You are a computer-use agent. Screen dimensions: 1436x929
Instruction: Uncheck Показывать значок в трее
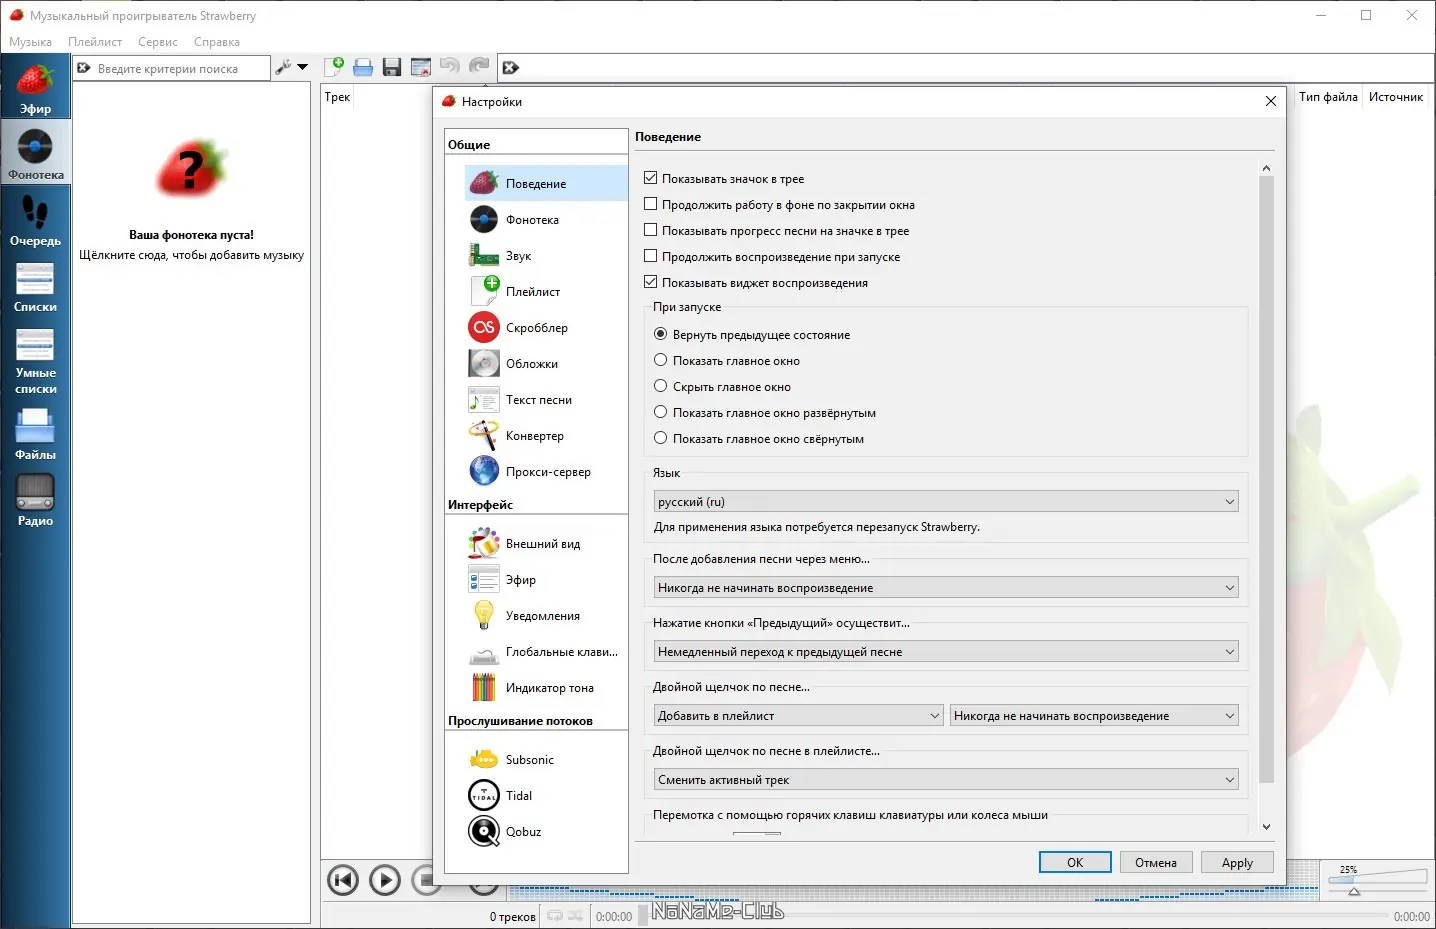(x=651, y=178)
